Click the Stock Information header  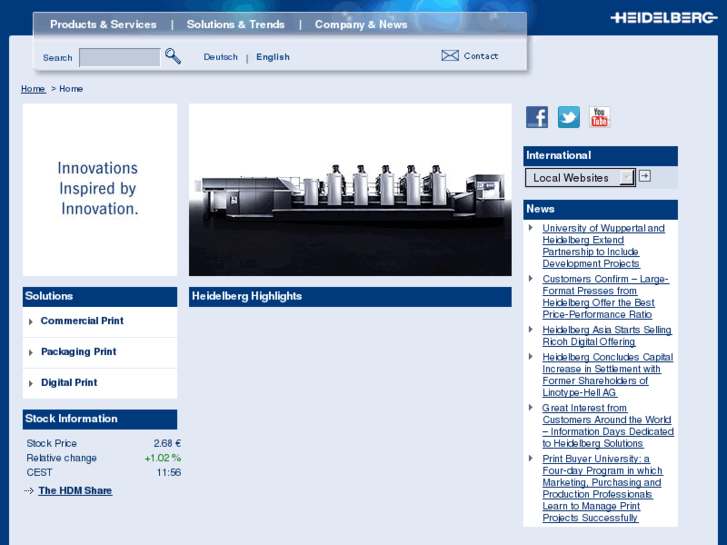pyautogui.click(x=100, y=419)
